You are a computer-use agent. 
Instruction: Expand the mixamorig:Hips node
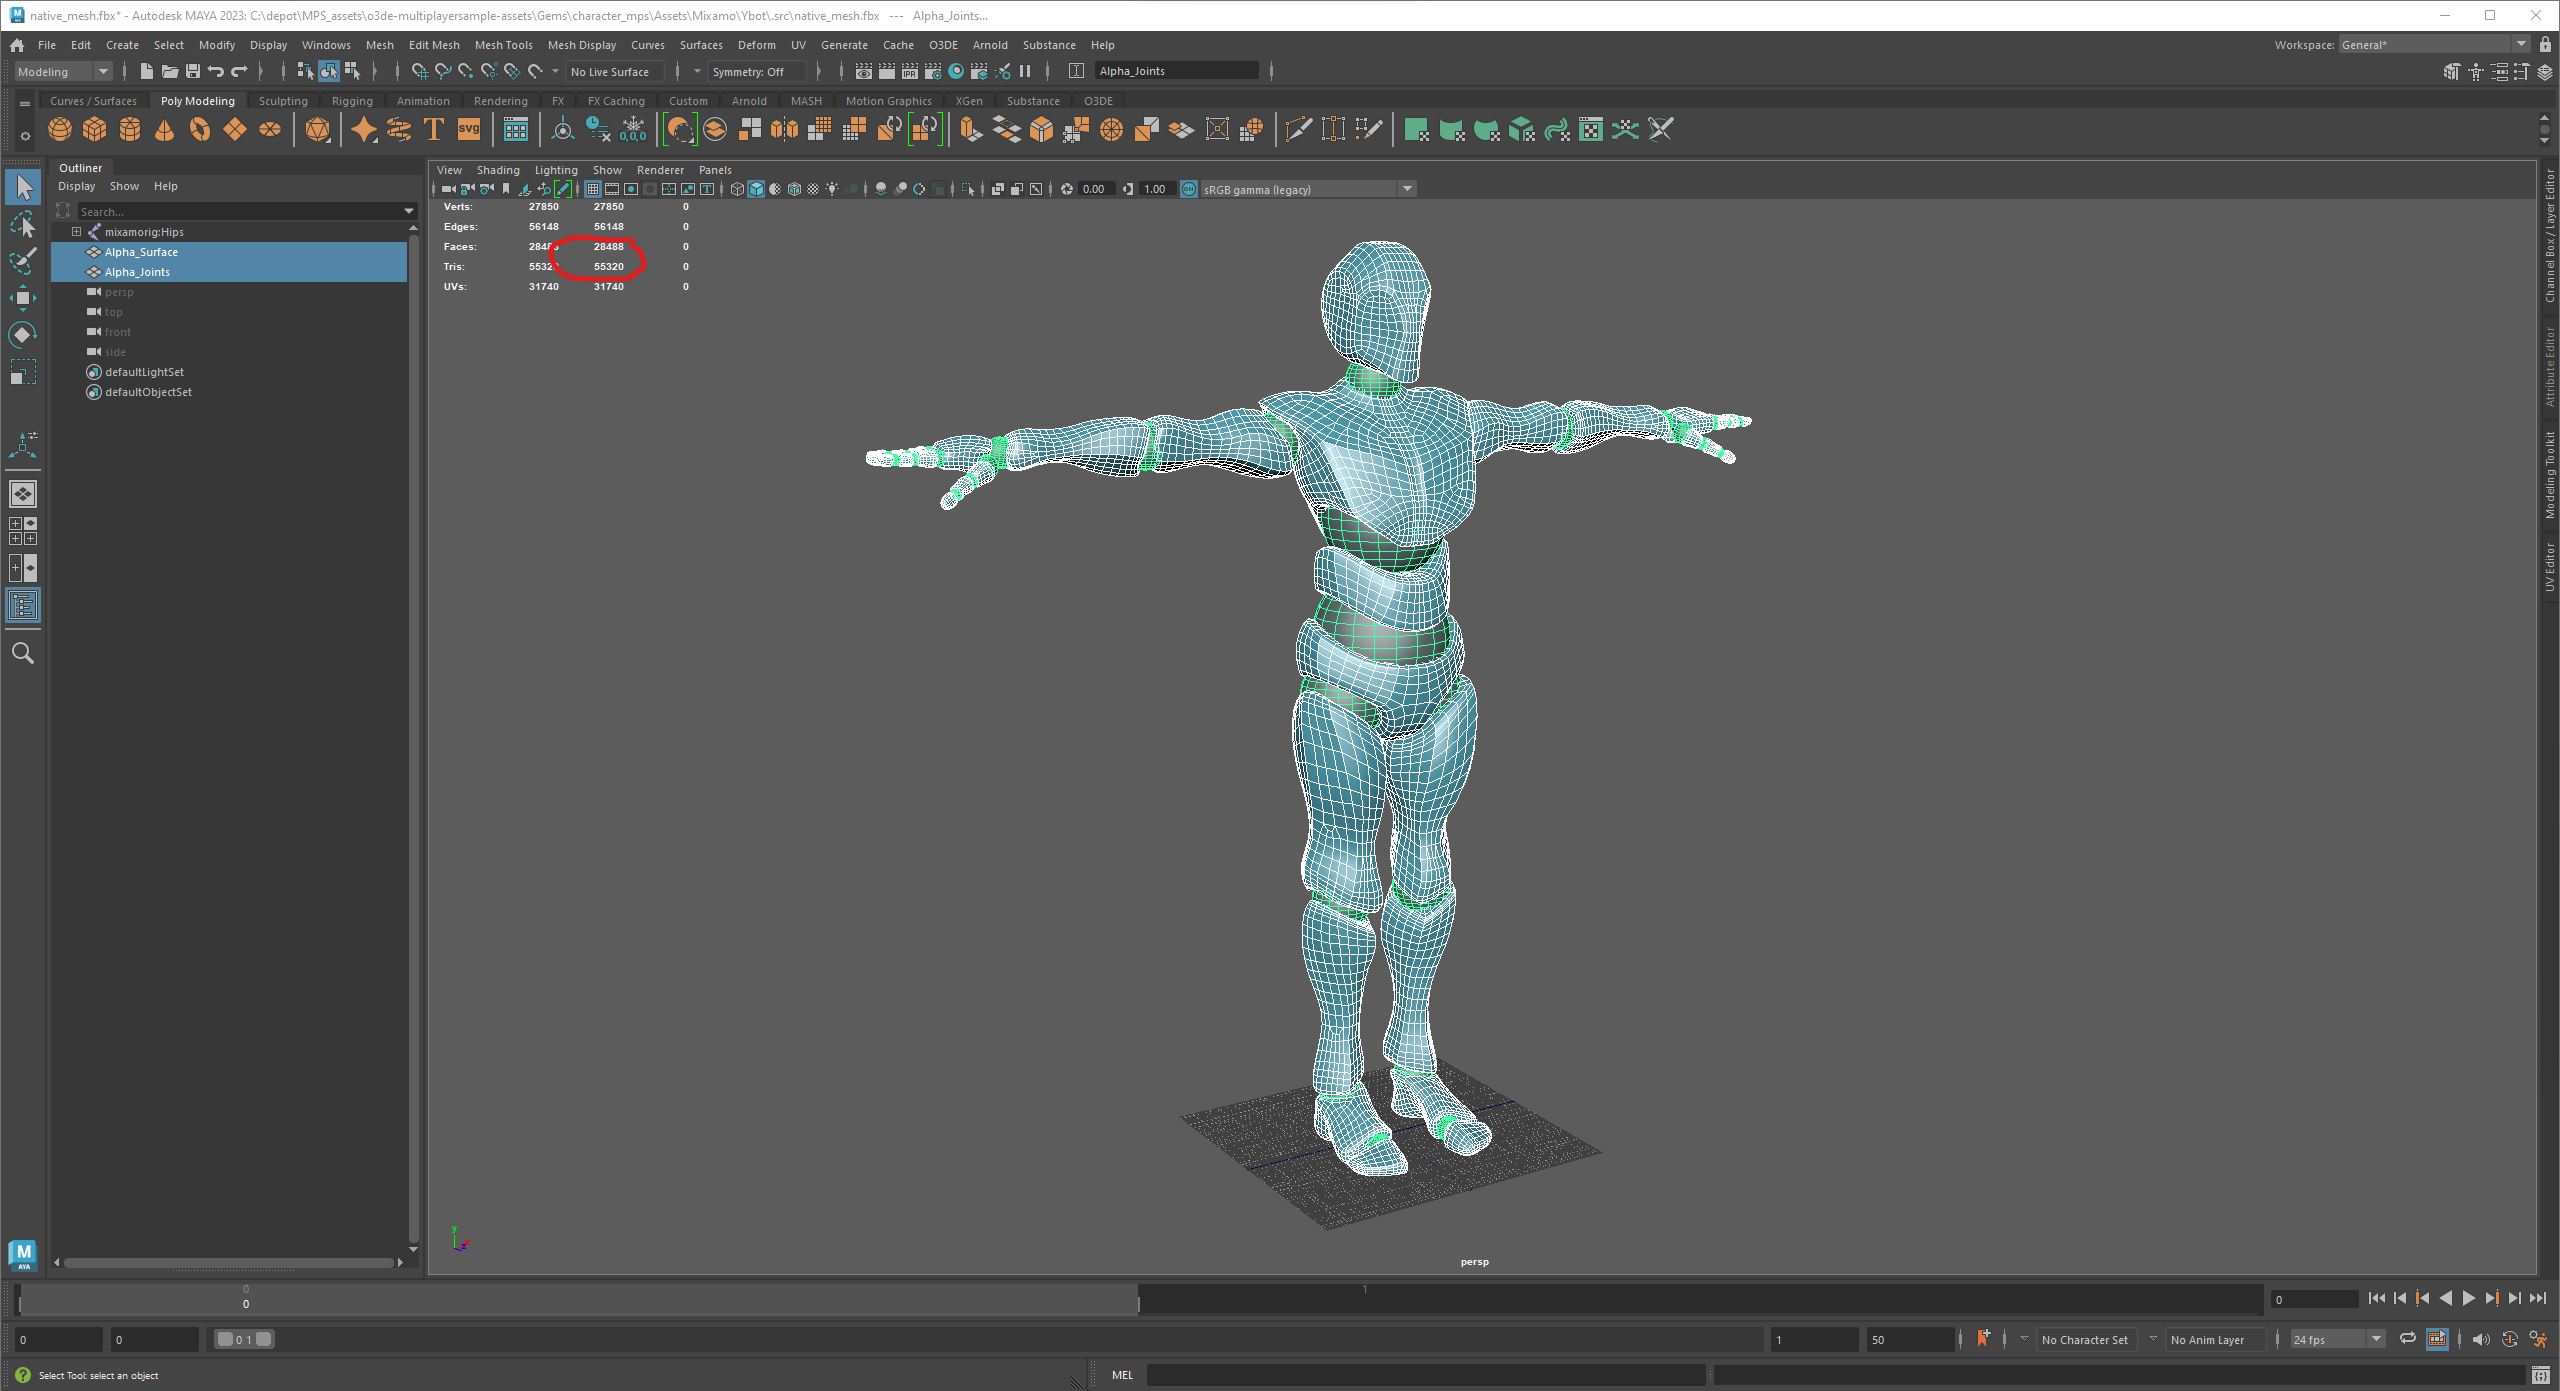pyautogui.click(x=76, y=232)
